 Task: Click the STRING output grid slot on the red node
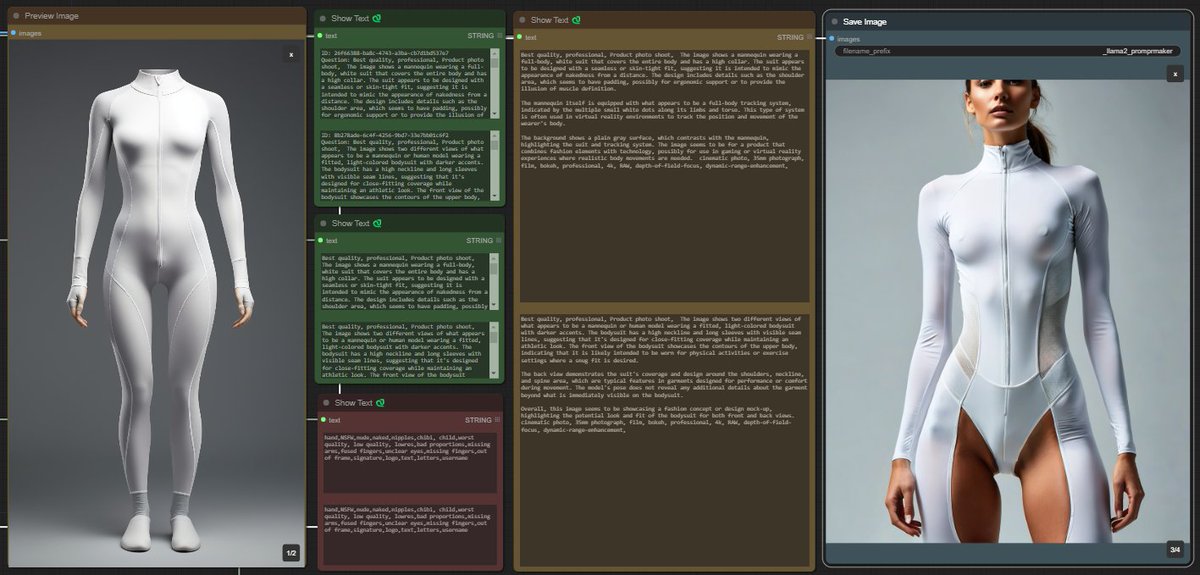499,419
